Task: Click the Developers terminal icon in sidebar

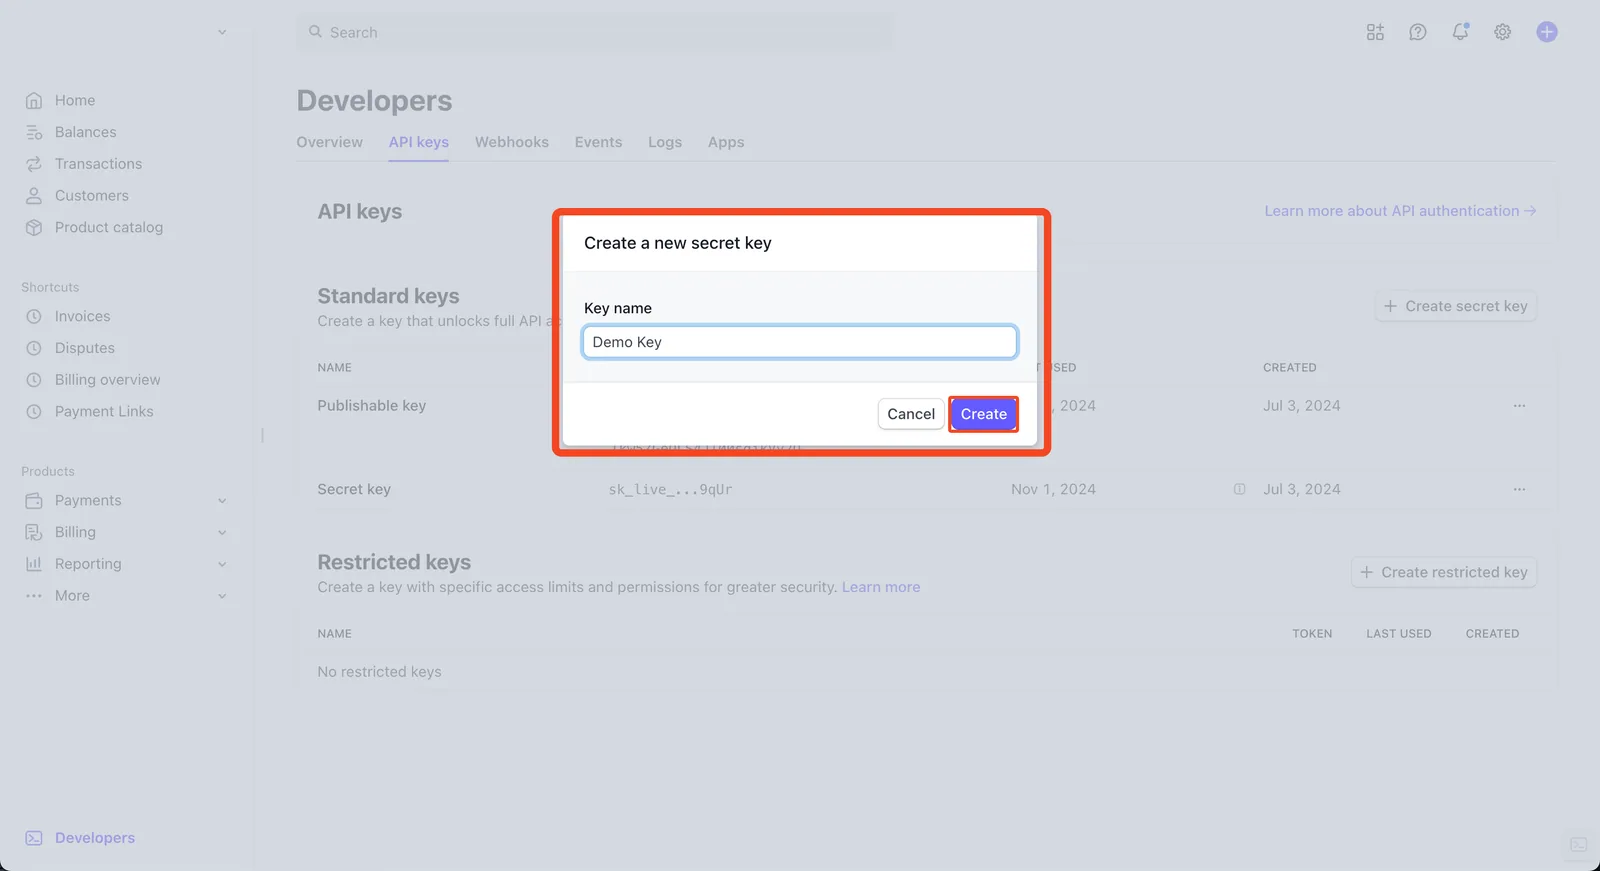Action: [x=34, y=838]
